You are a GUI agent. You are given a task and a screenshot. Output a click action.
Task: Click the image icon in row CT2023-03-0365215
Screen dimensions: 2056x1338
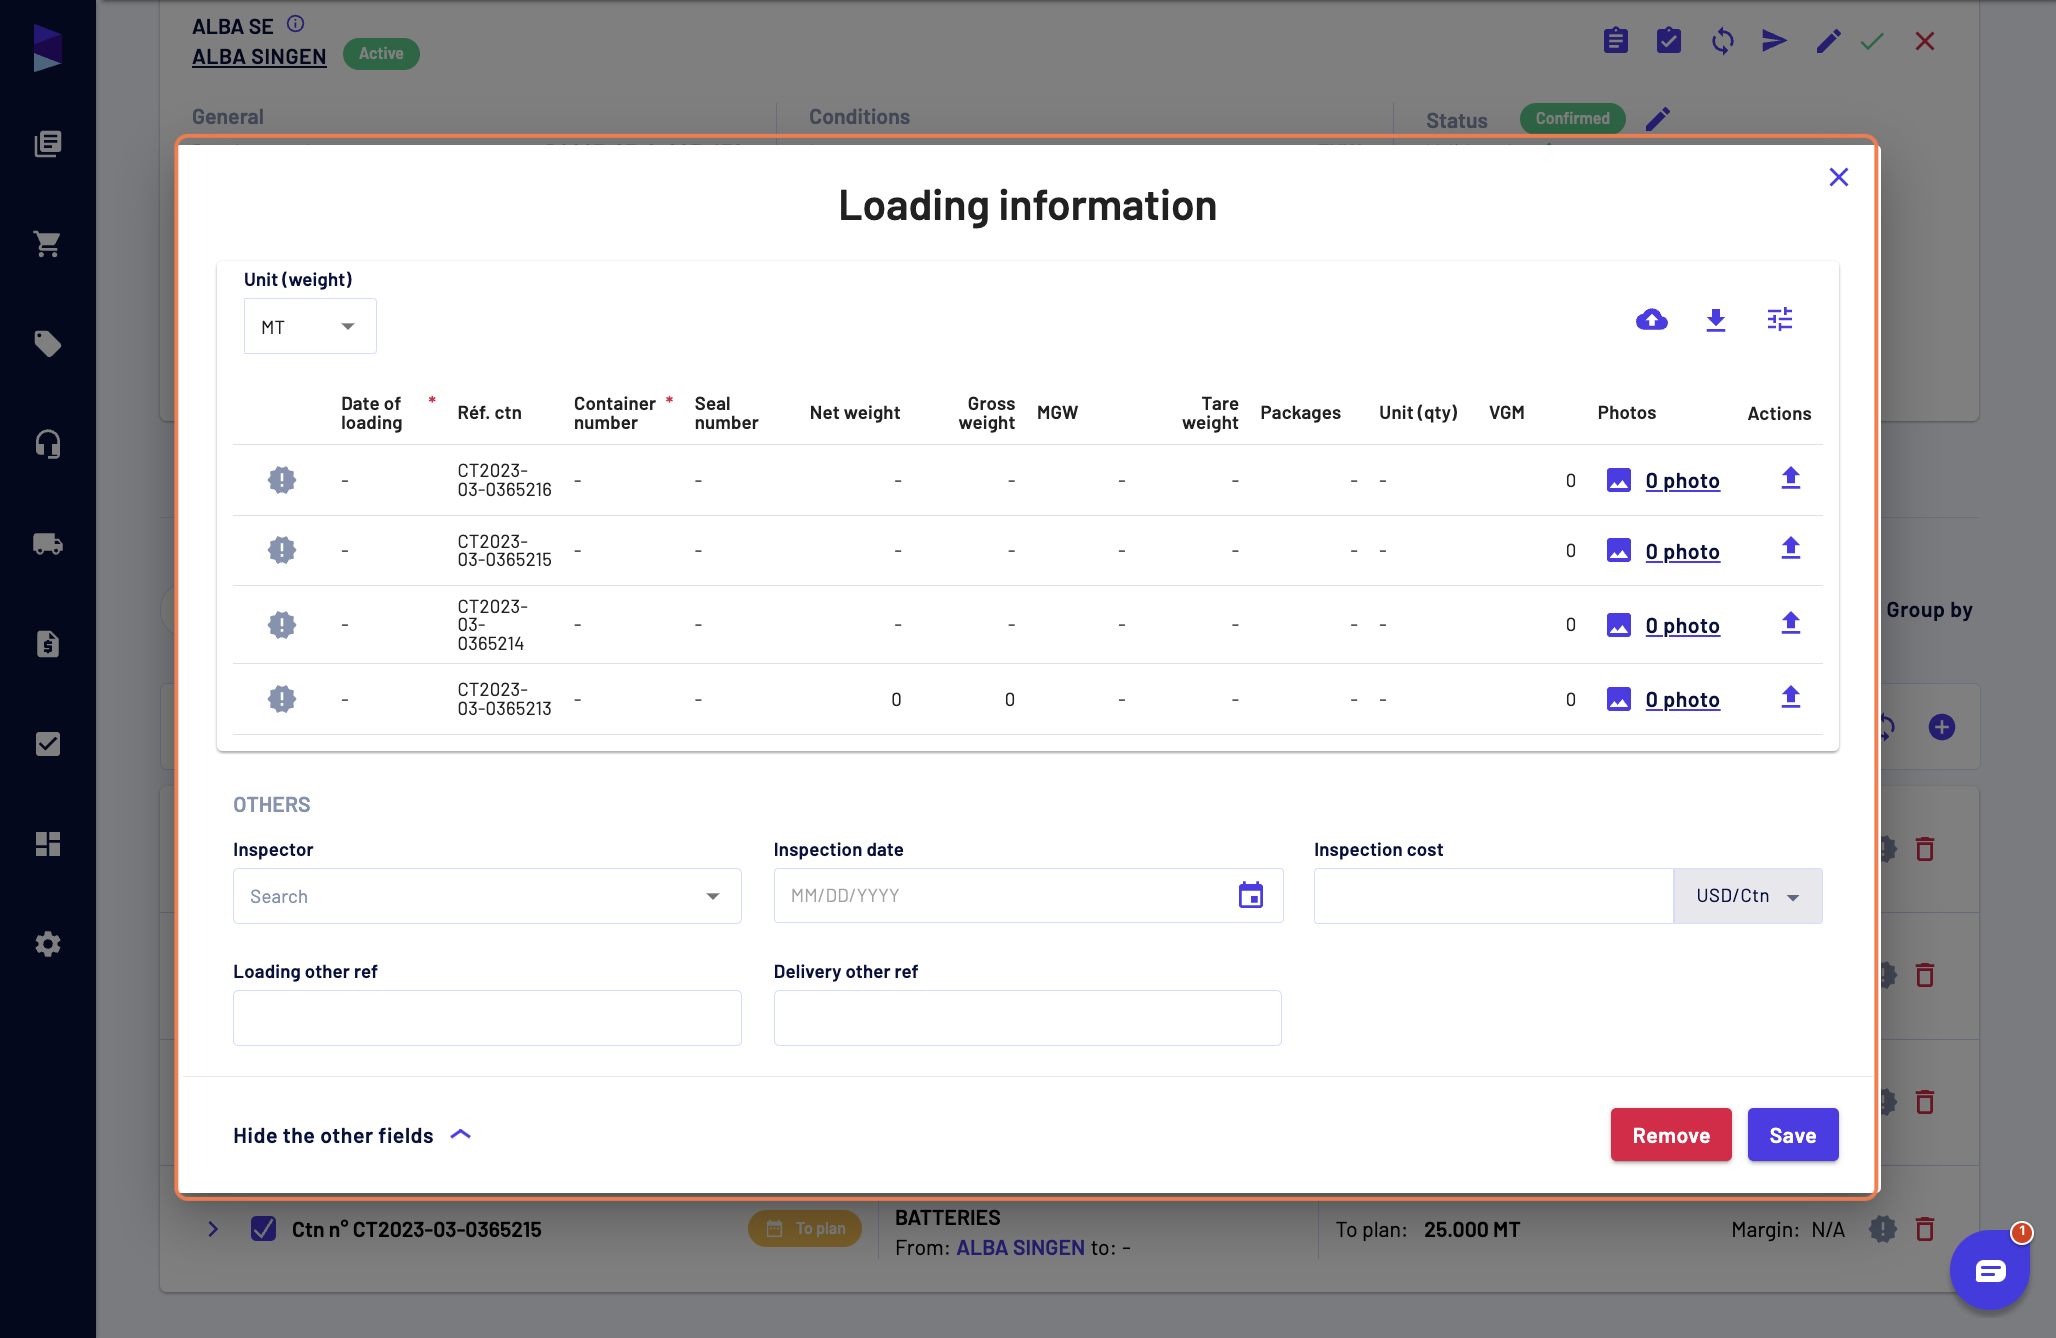[1618, 550]
